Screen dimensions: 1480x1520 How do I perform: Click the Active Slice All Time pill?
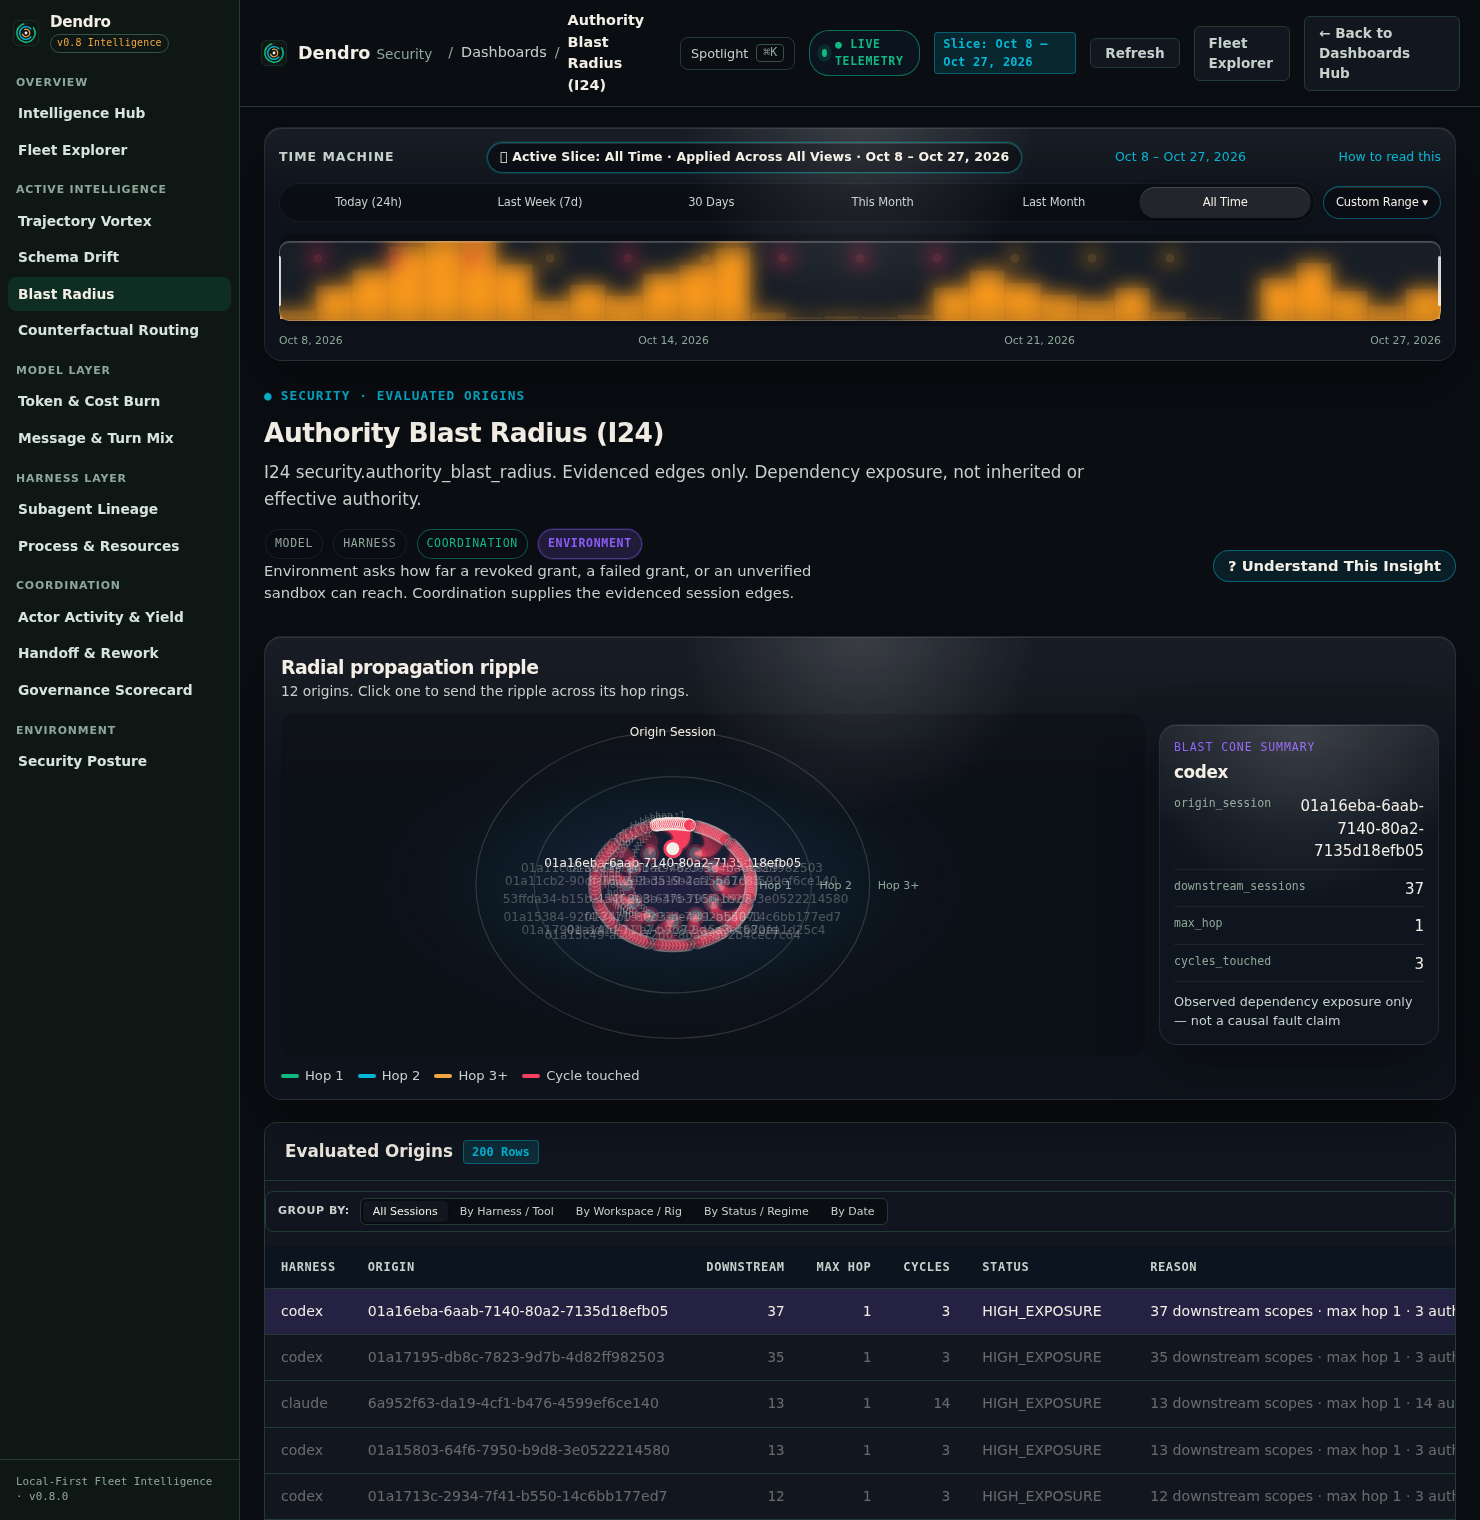click(x=754, y=157)
